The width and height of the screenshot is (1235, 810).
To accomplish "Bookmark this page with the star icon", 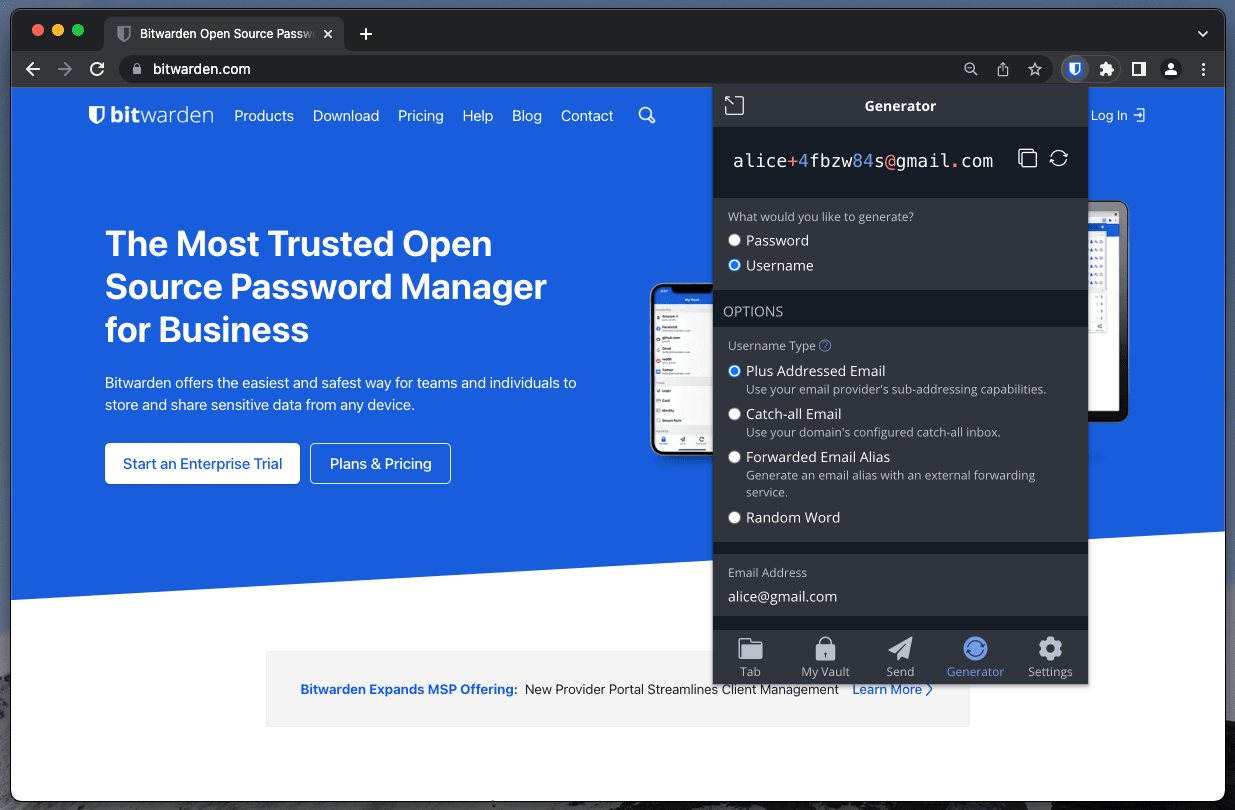I will point(1035,69).
